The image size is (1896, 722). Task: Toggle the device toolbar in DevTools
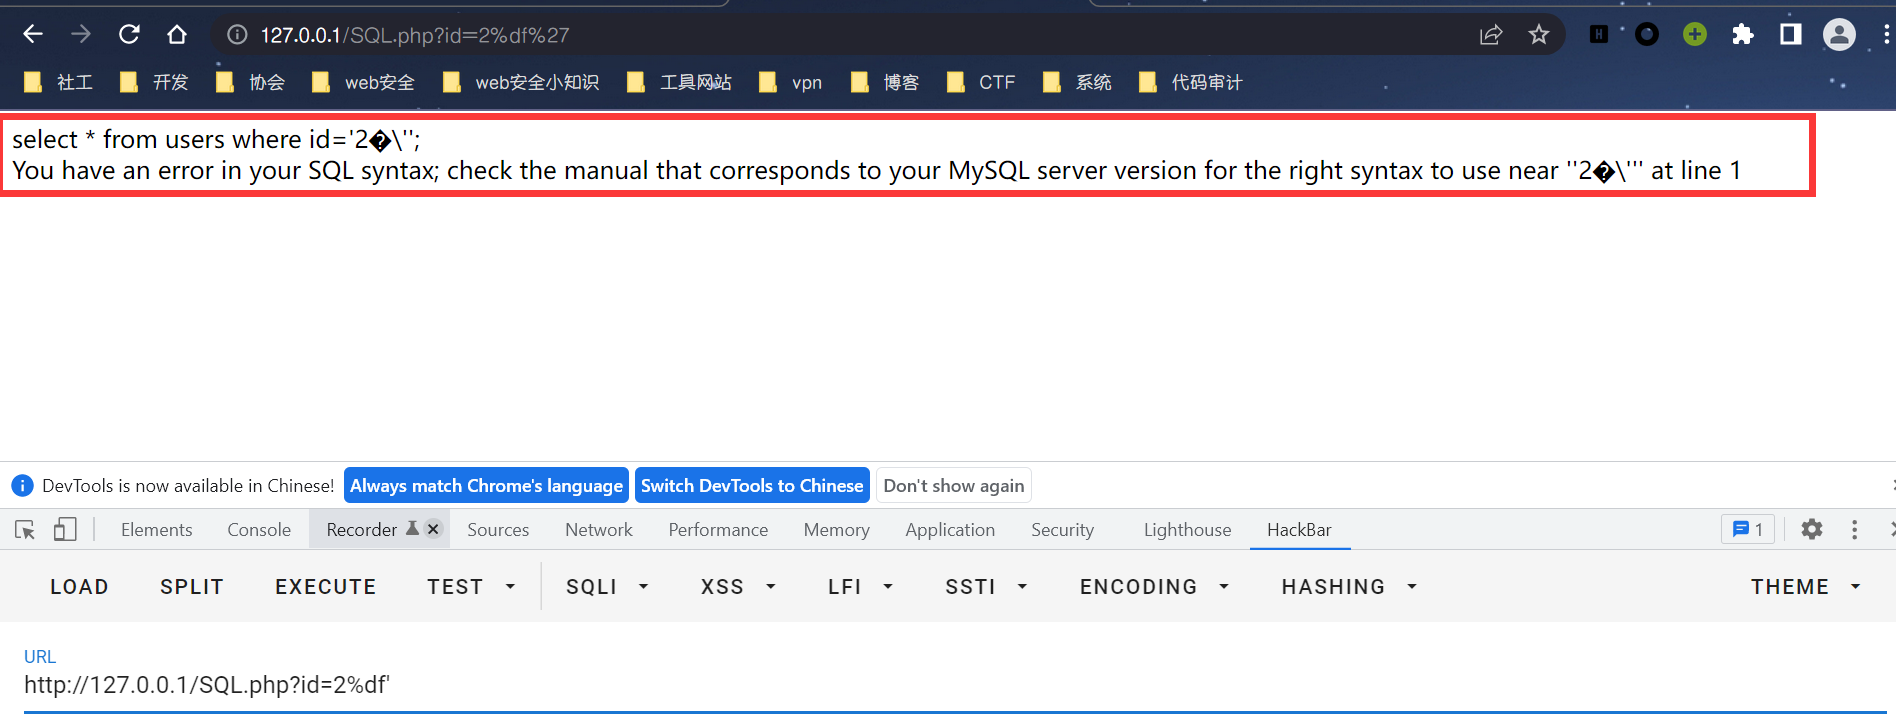pyautogui.click(x=65, y=530)
